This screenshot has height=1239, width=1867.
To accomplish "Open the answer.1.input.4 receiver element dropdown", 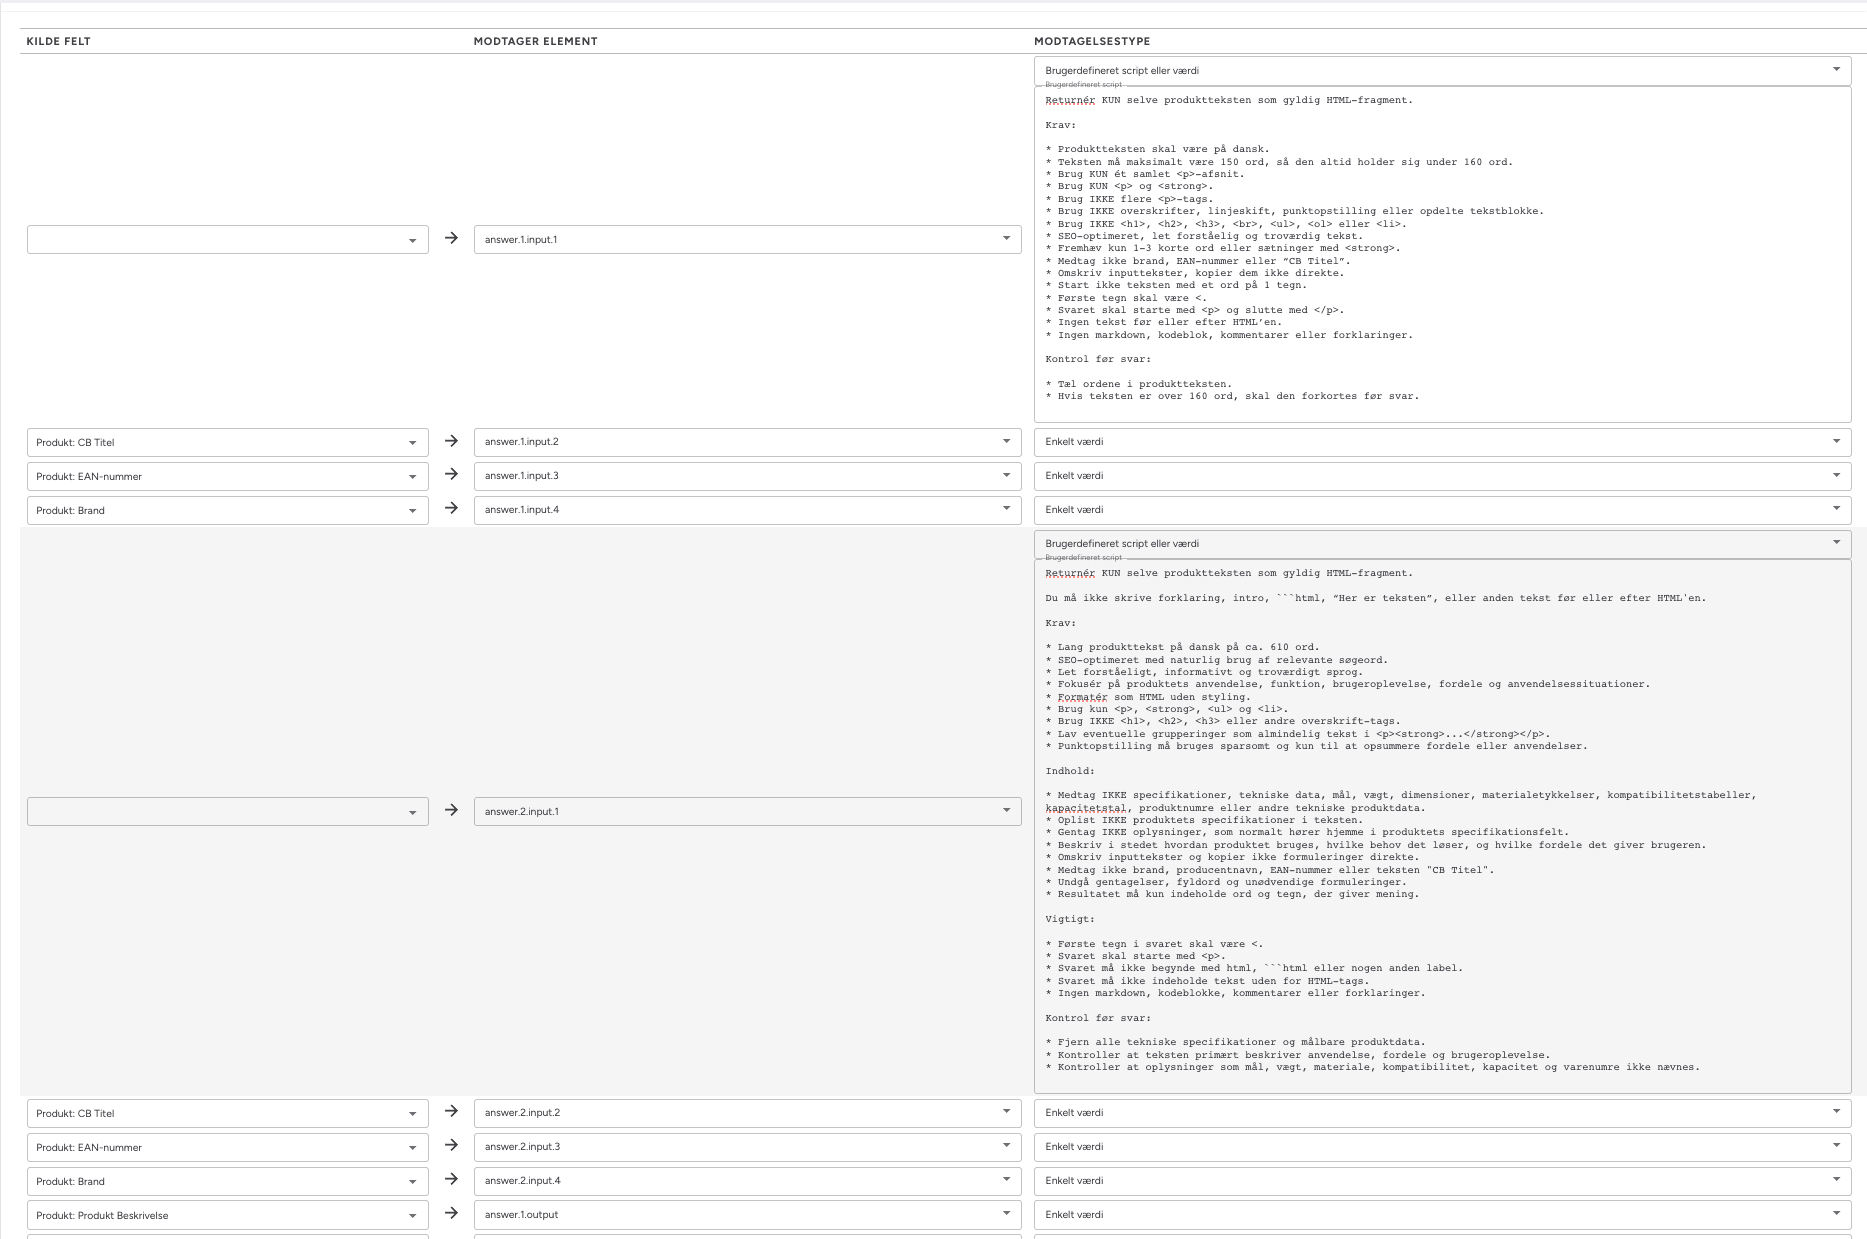I will (x=747, y=510).
